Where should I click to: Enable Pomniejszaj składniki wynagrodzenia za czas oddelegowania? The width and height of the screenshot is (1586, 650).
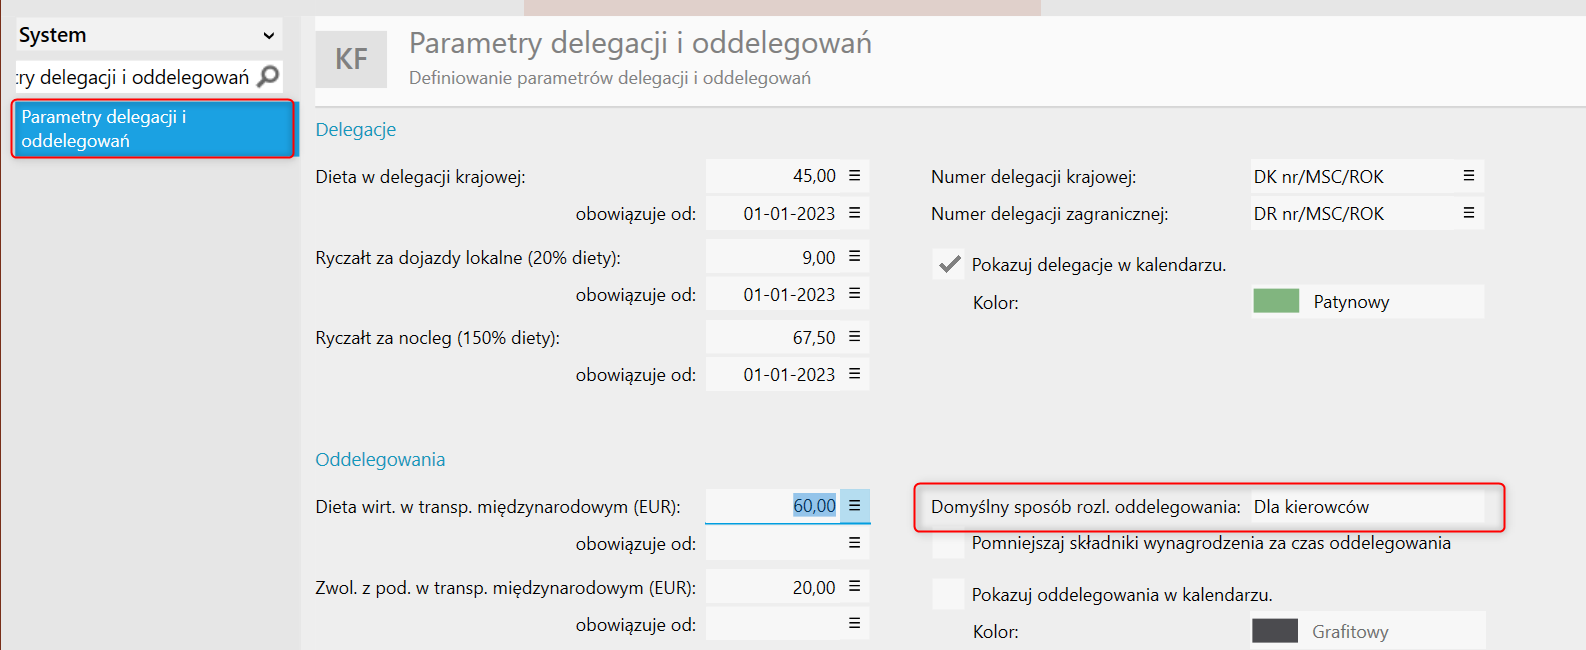pyautogui.click(x=948, y=543)
